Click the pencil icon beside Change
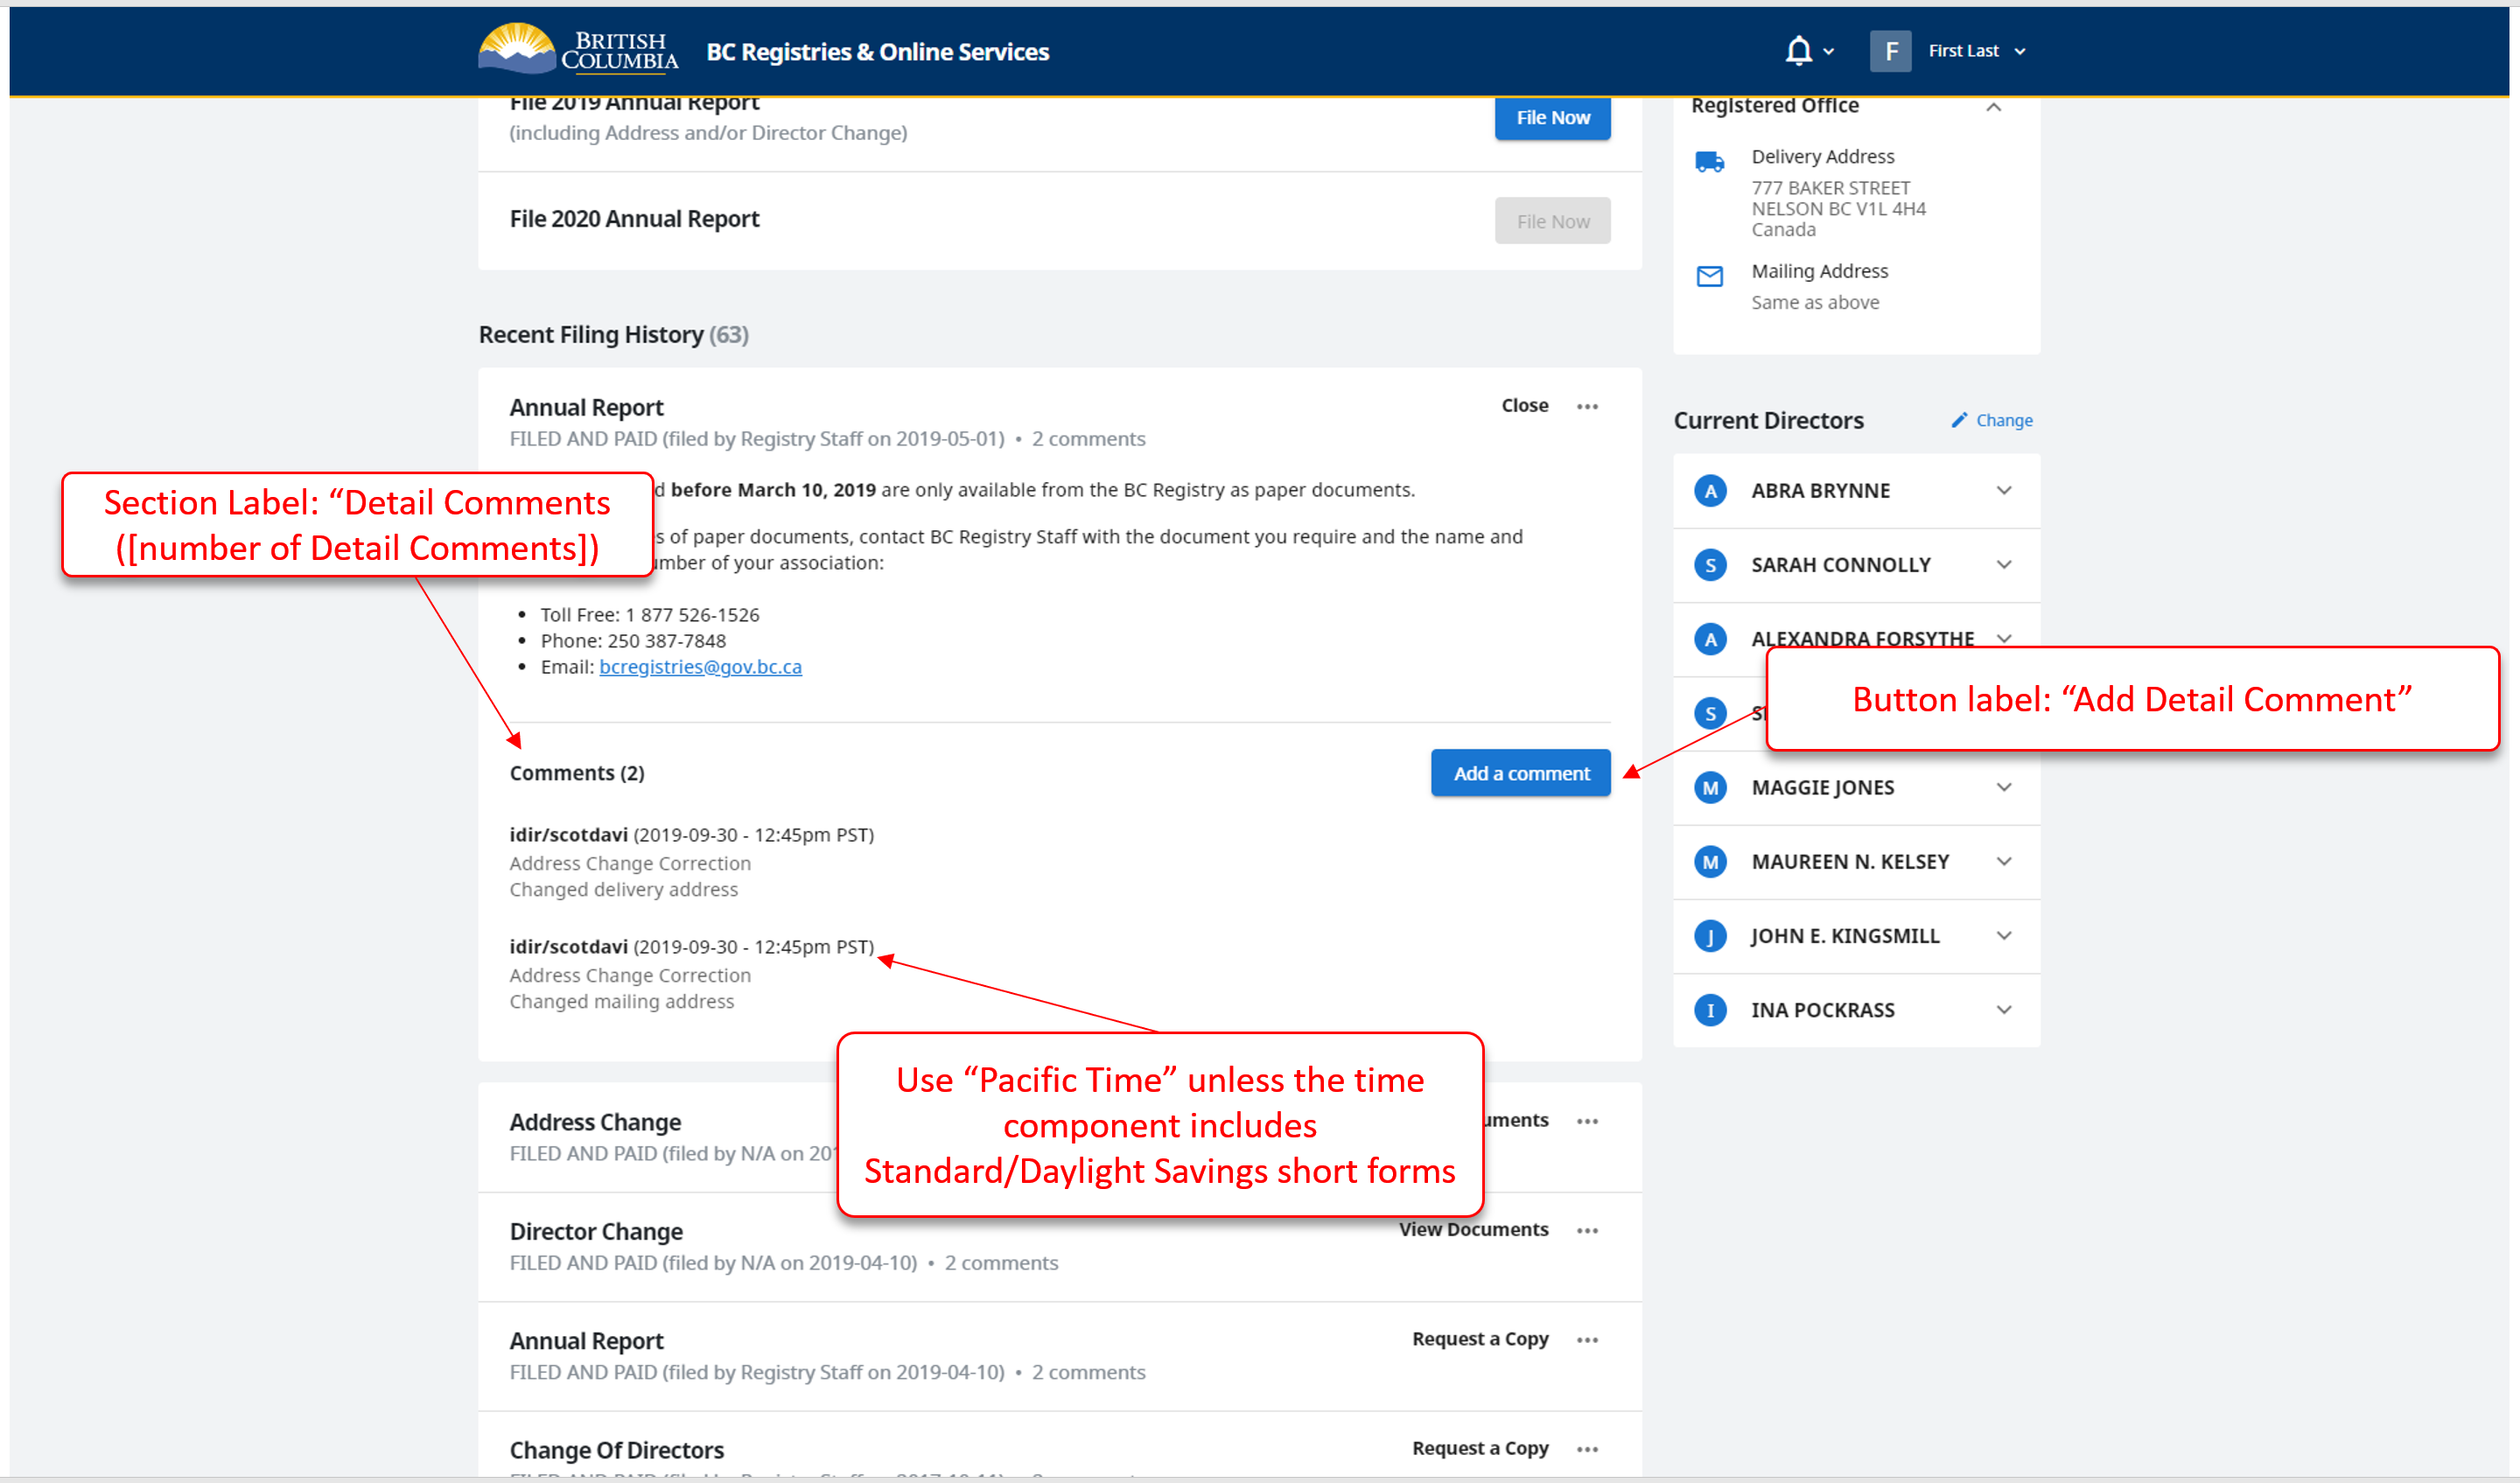Viewport: 2520px width, 1483px height. pyautogui.click(x=1959, y=420)
